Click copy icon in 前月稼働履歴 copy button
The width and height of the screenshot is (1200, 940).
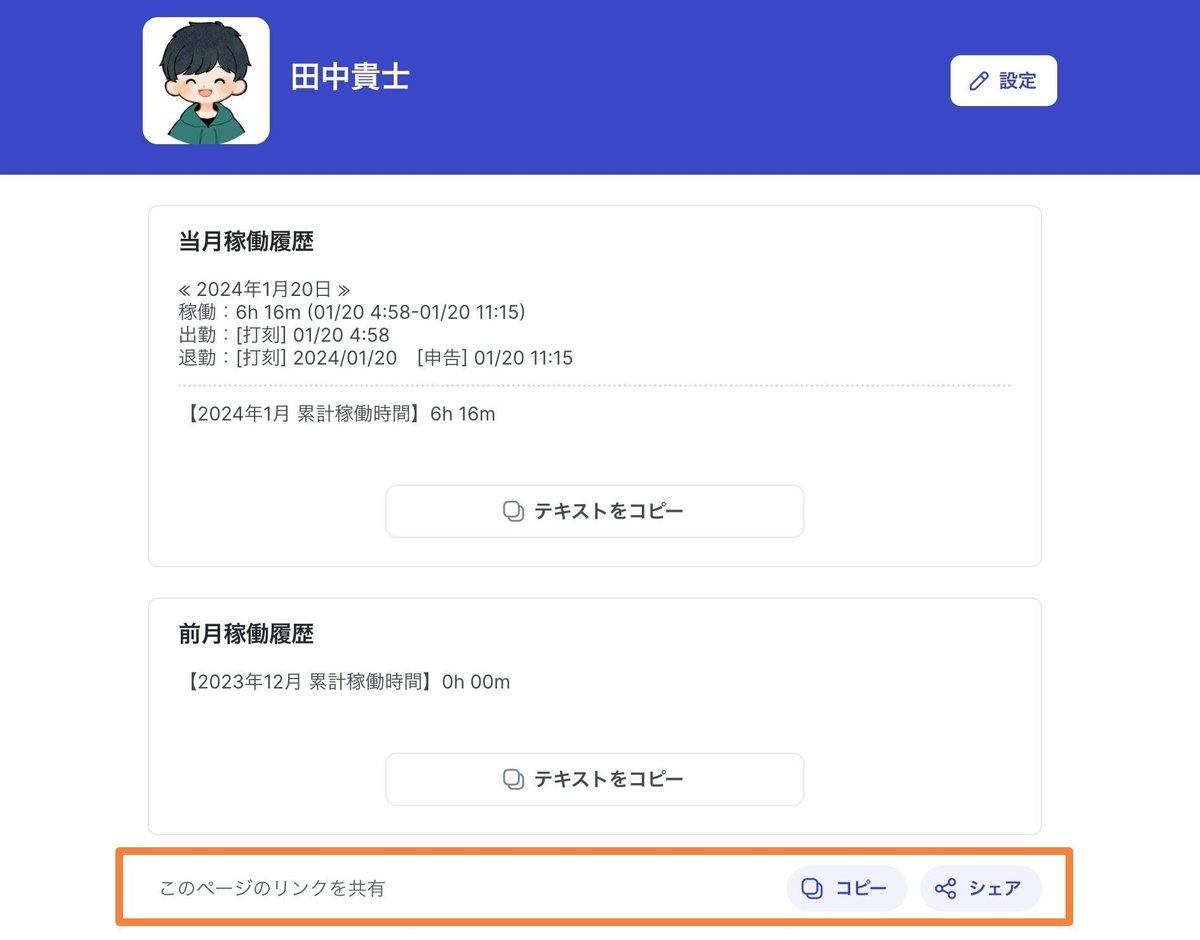point(513,779)
